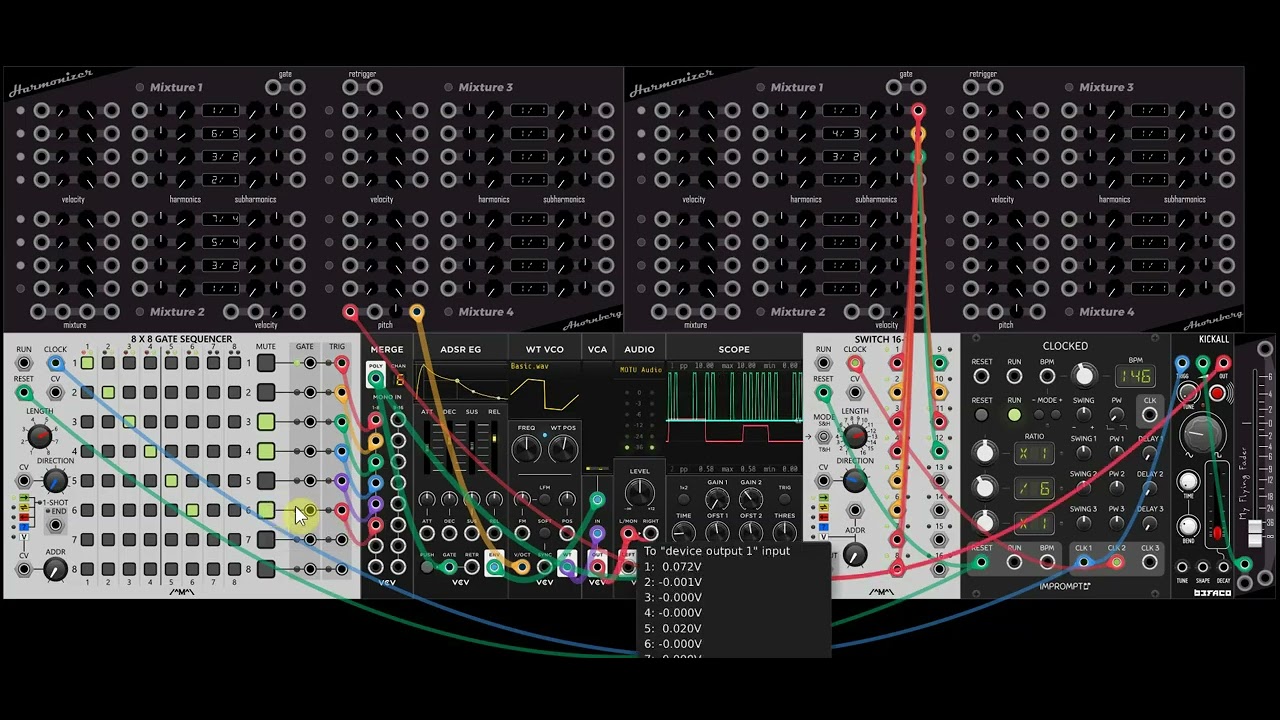Screen dimensions: 1280x720
Task: Adjust the FREQ knob on WT VCO
Action: click(x=527, y=450)
